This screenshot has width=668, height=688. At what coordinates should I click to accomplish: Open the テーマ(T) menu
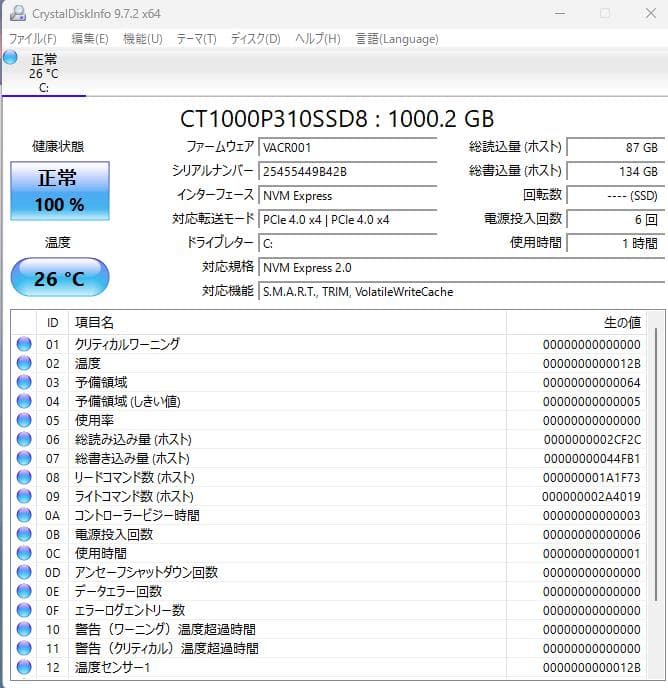pos(197,39)
